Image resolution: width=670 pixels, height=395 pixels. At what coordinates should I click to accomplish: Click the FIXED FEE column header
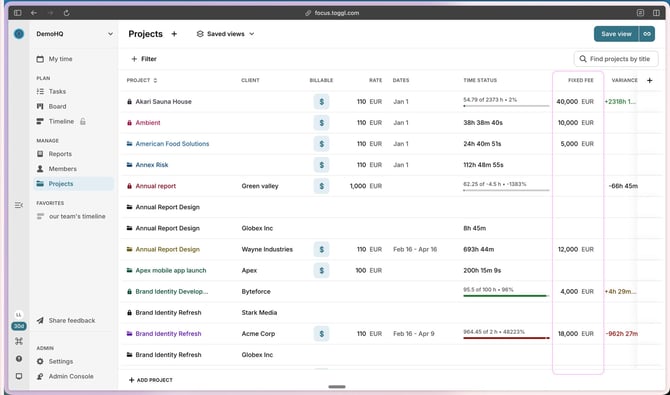[x=581, y=80]
